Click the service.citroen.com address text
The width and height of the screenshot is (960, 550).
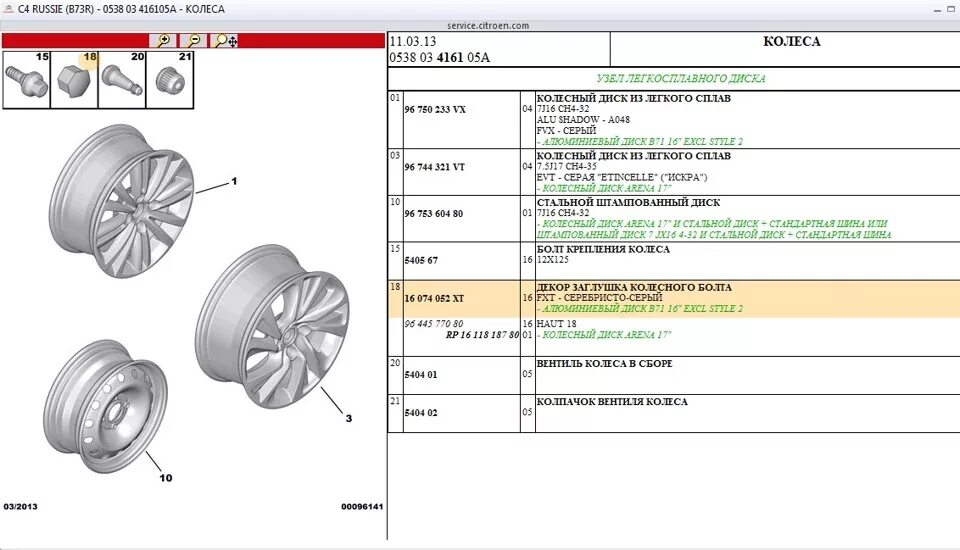click(x=488, y=26)
